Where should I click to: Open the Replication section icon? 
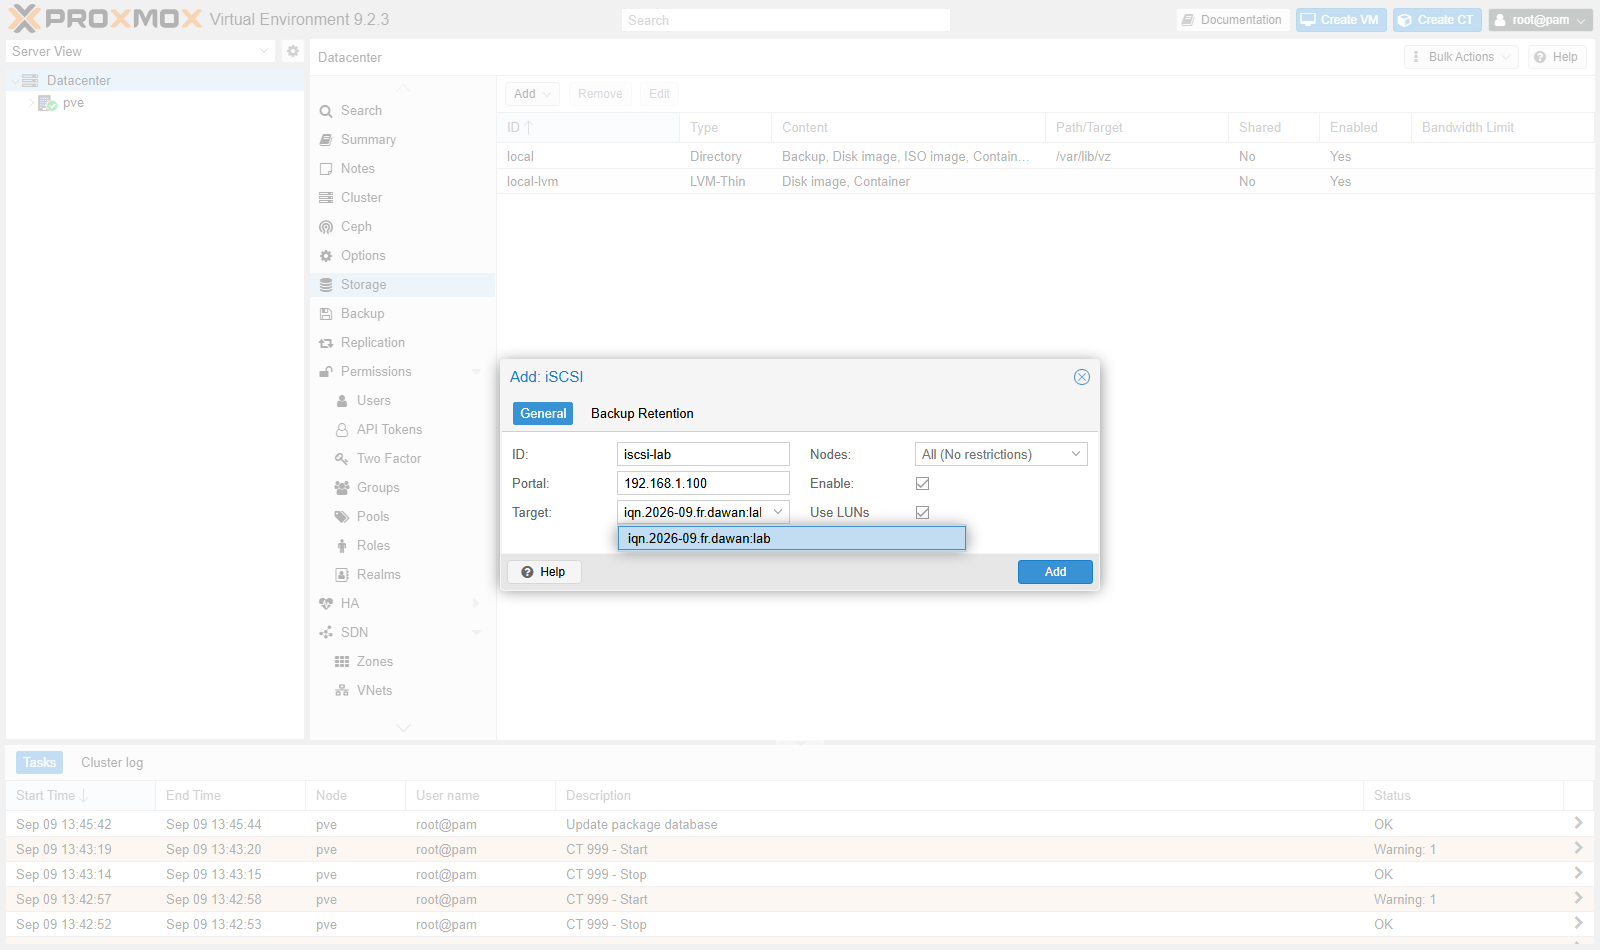326,343
